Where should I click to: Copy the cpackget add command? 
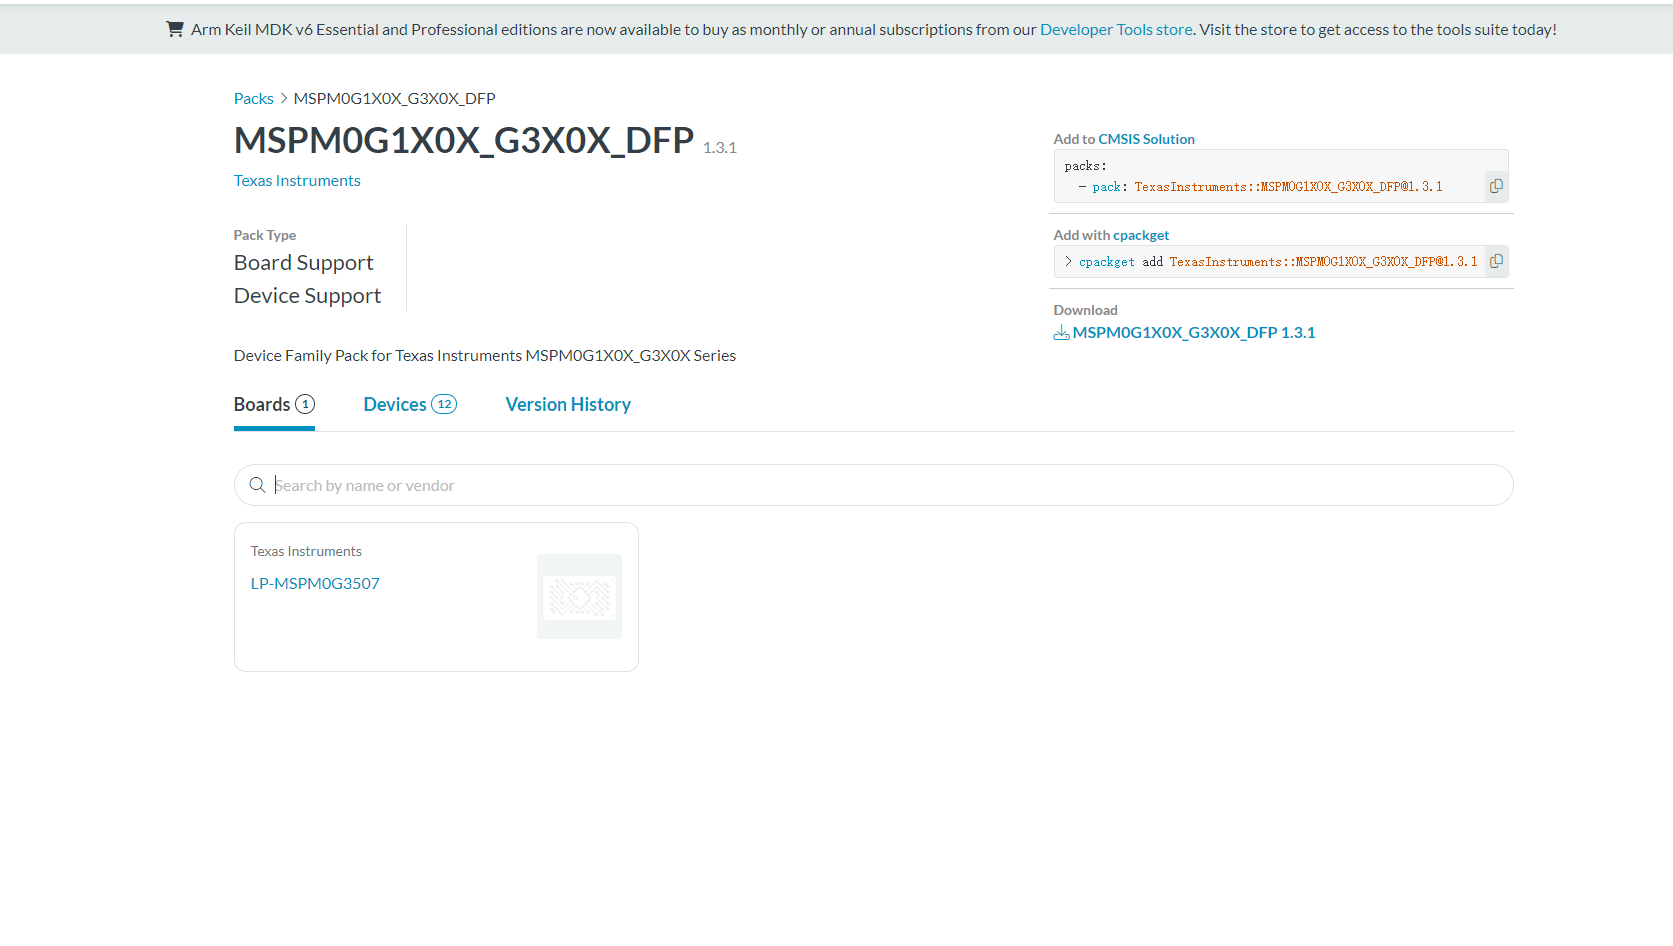click(1496, 261)
